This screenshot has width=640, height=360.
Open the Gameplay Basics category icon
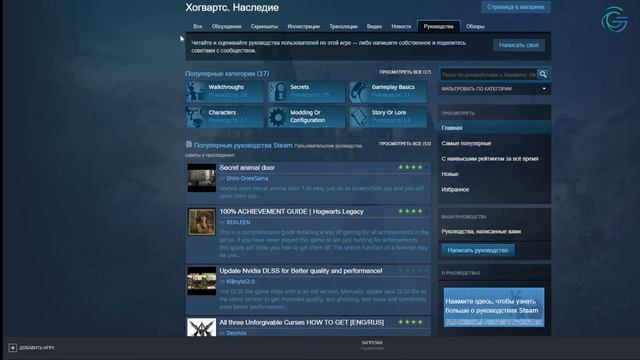359,91
